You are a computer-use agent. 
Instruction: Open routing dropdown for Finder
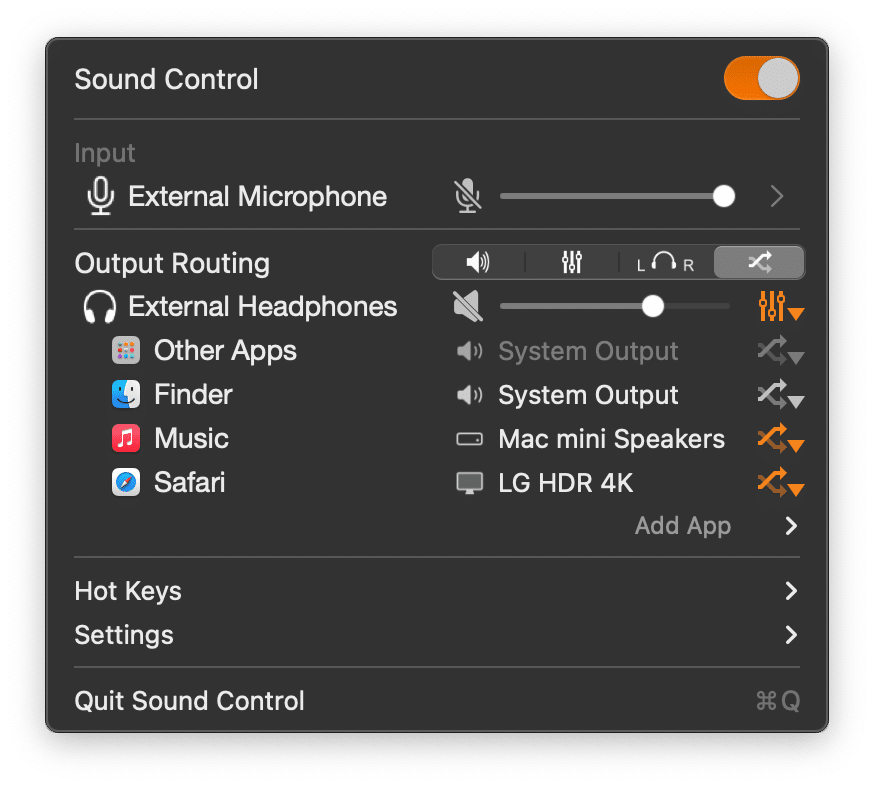click(x=780, y=395)
